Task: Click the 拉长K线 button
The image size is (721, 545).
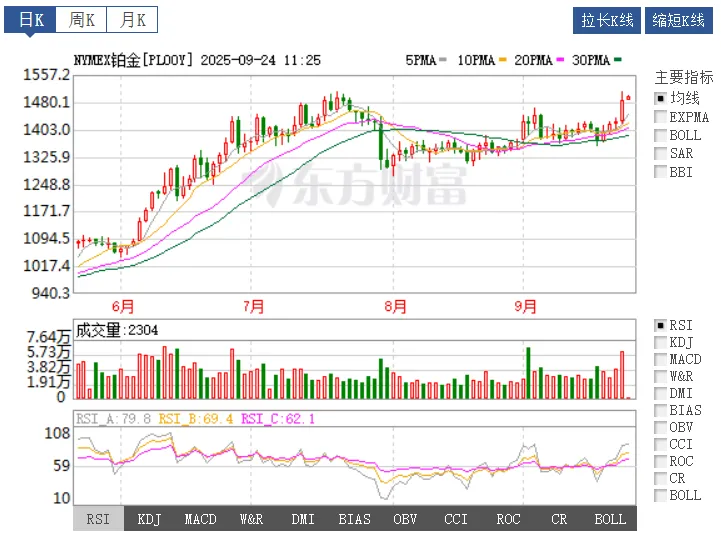Action: tap(607, 20)
